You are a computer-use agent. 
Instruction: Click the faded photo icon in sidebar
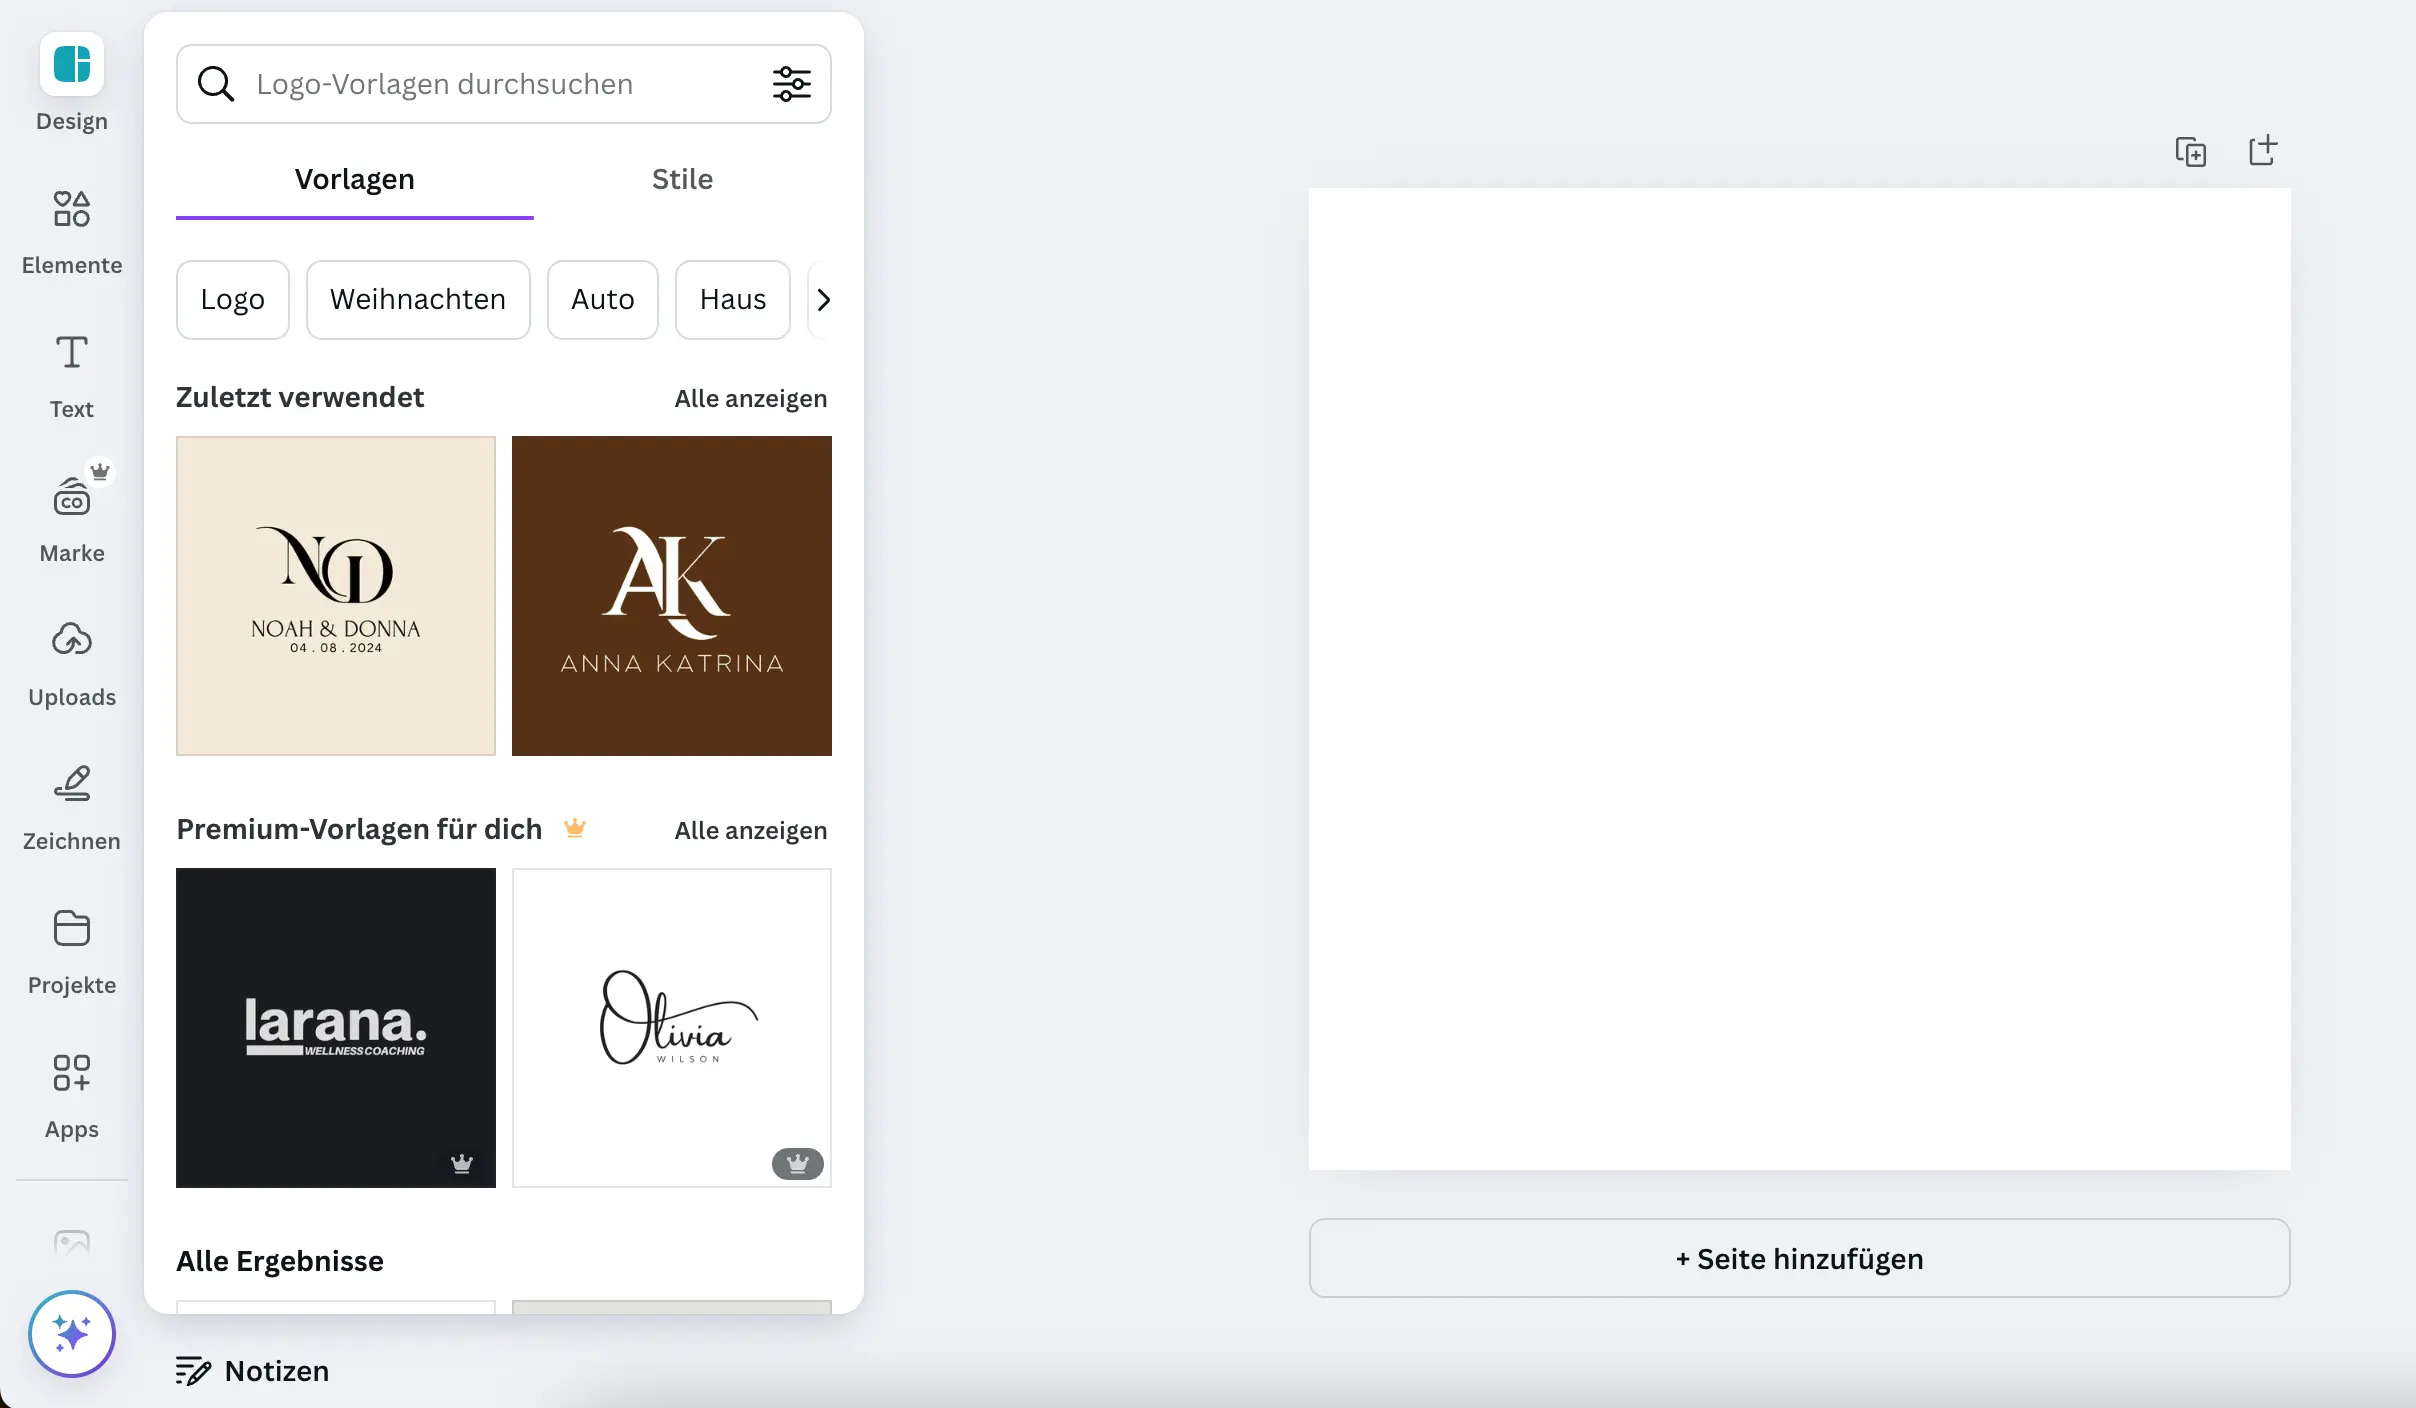click(72, 1243)
